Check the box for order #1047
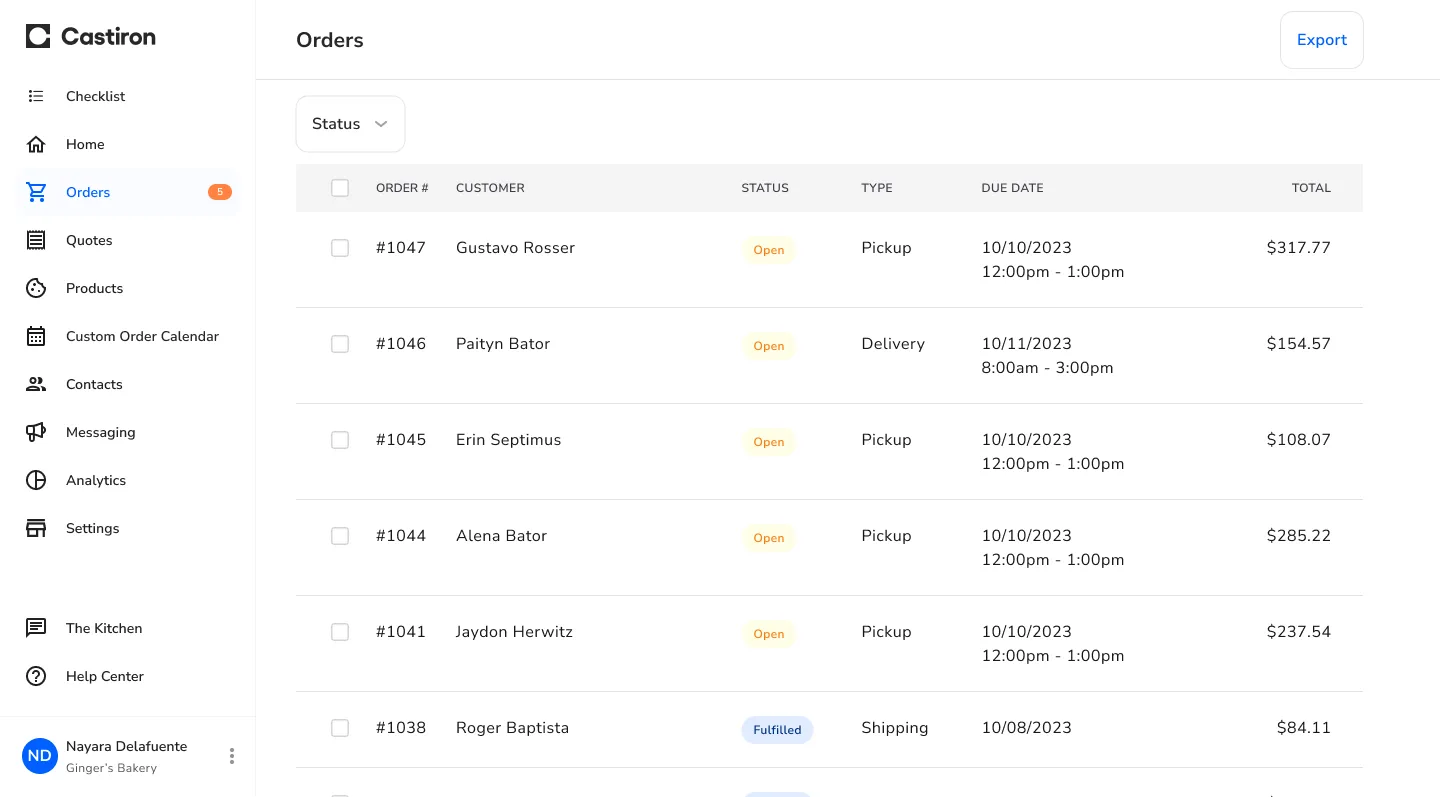This screenshot has width=1440, height=797. [x=340, y=248]
